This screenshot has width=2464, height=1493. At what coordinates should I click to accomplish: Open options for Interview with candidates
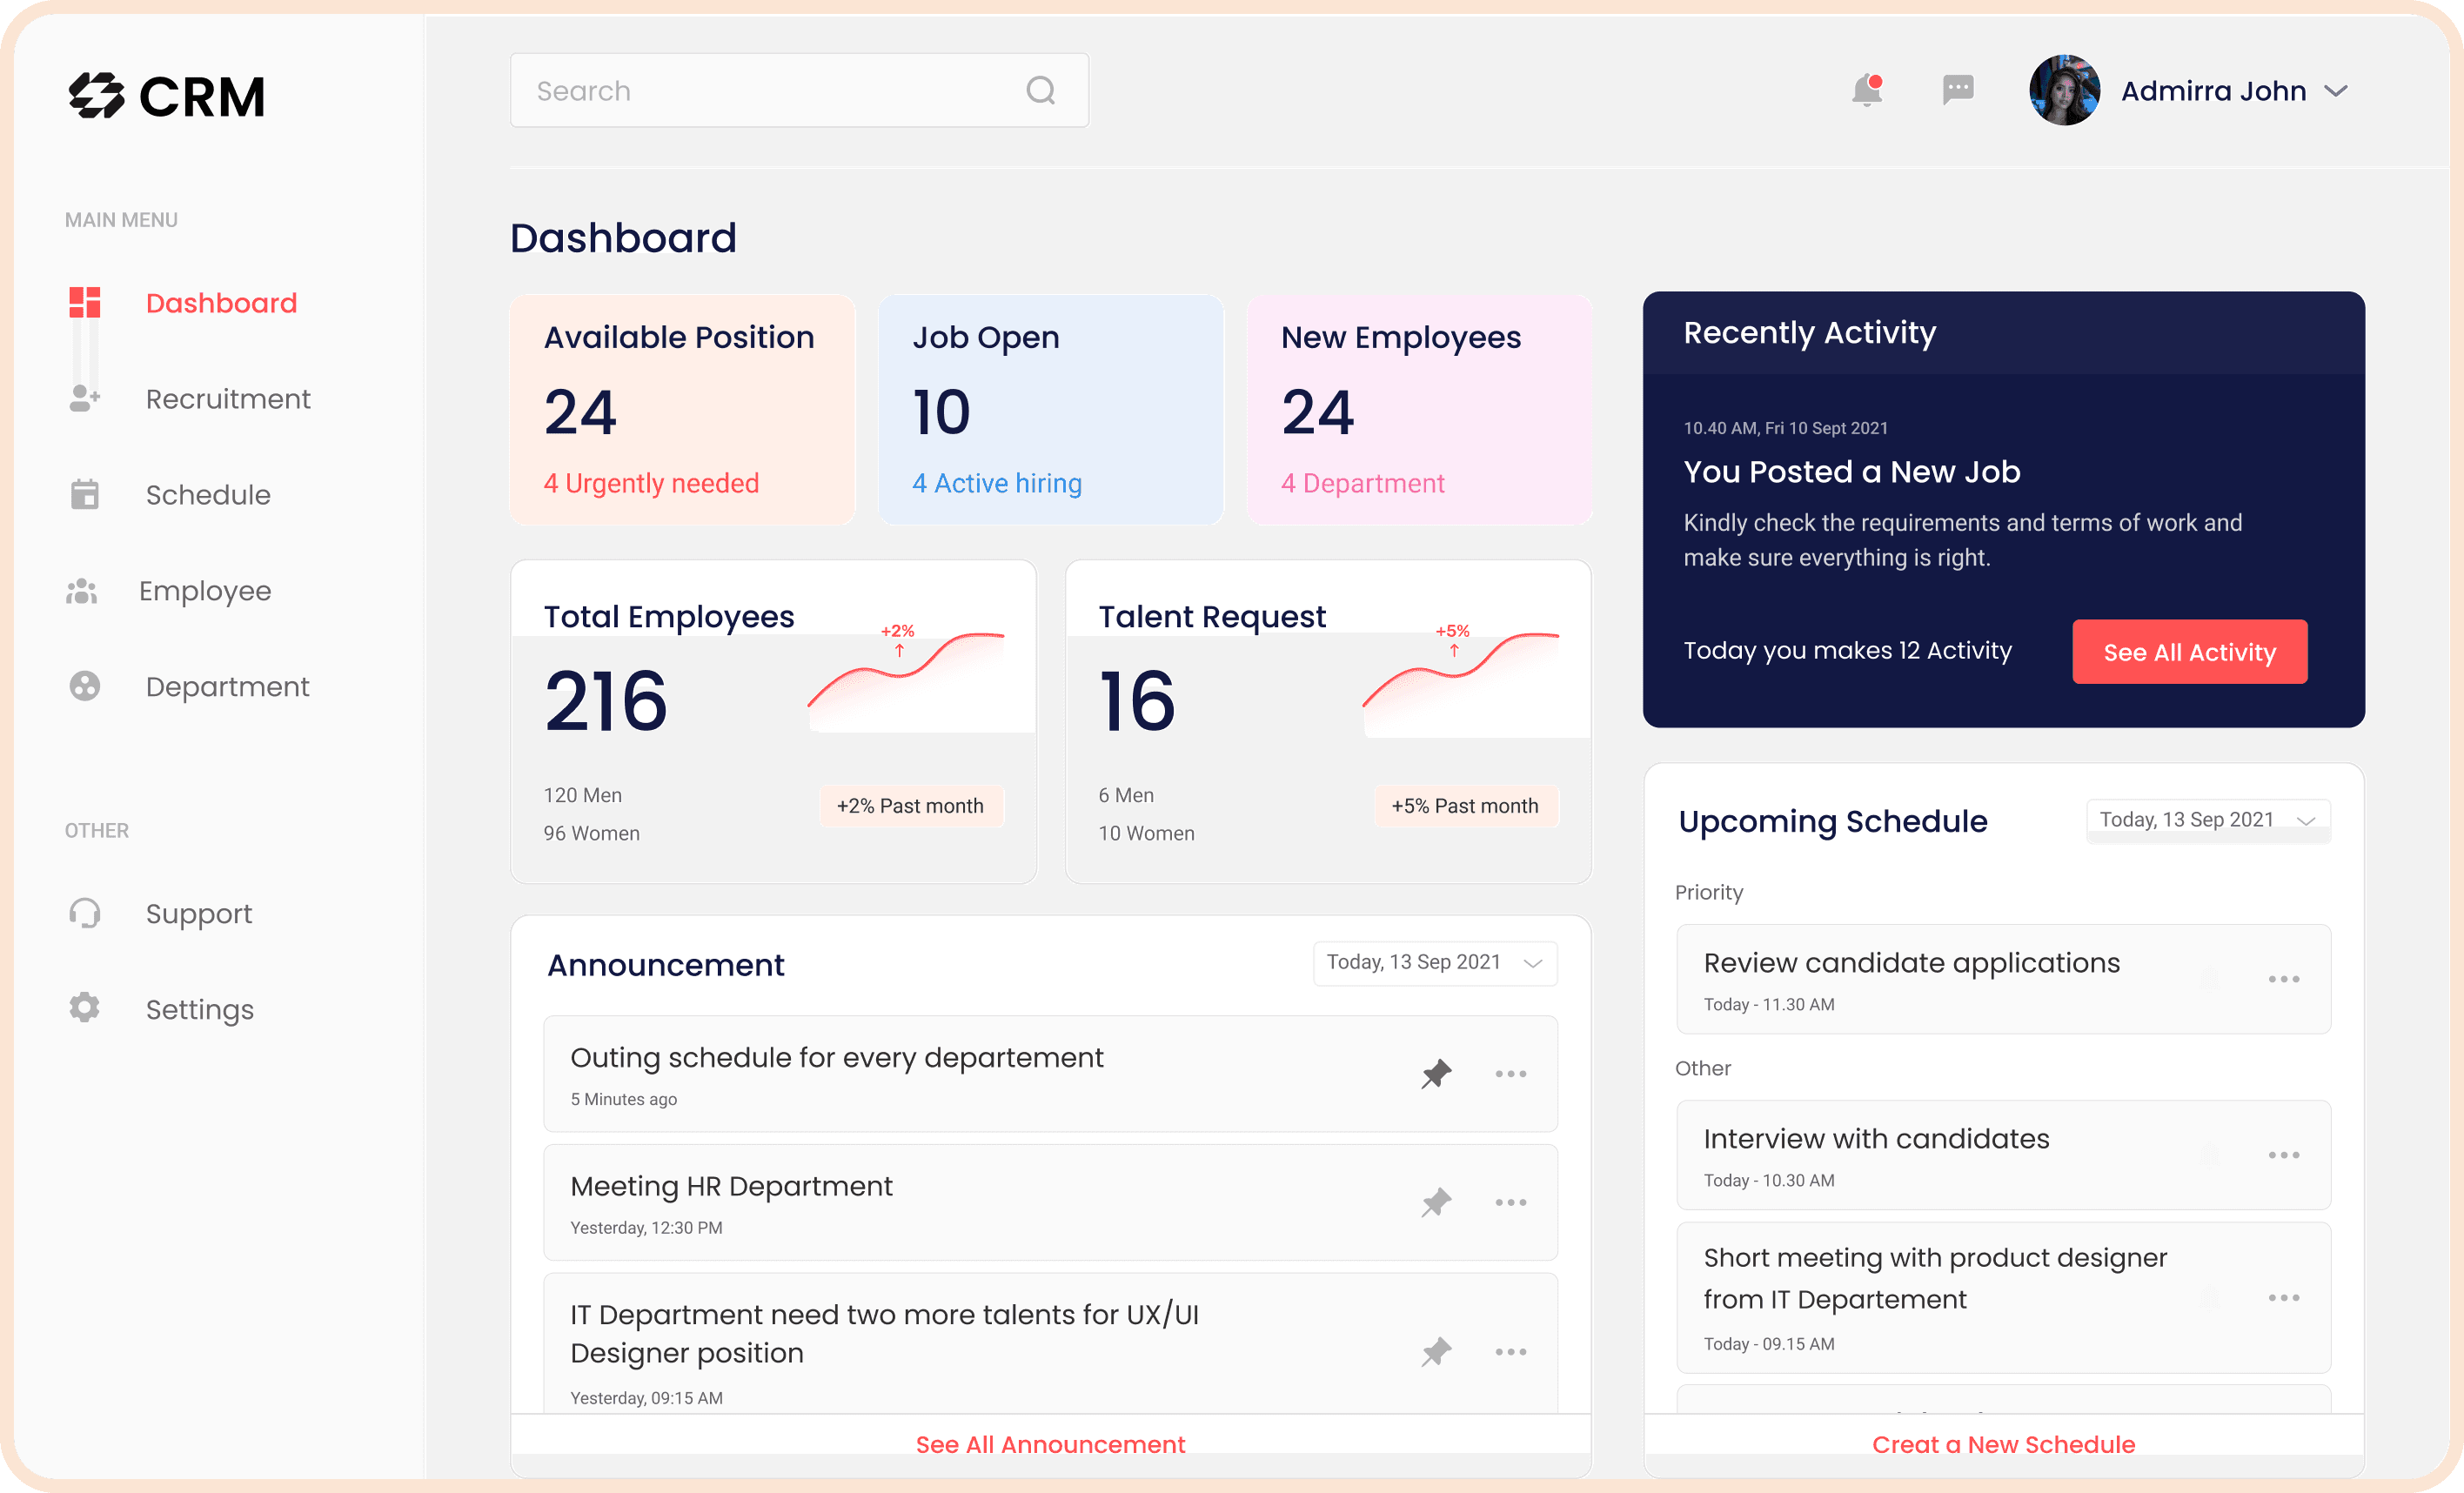tap(2283, 1156)
